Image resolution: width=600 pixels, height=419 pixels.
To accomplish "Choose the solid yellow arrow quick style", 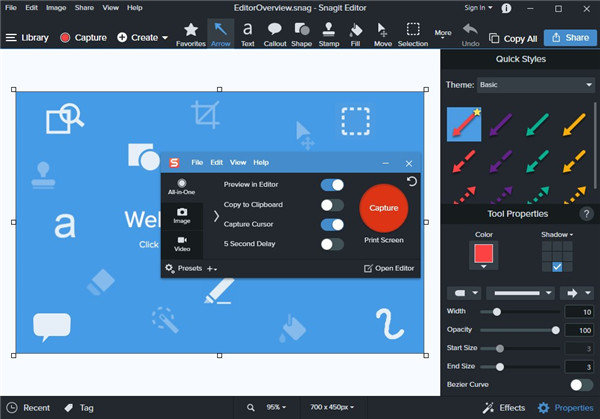I will [x=574, y=125].
